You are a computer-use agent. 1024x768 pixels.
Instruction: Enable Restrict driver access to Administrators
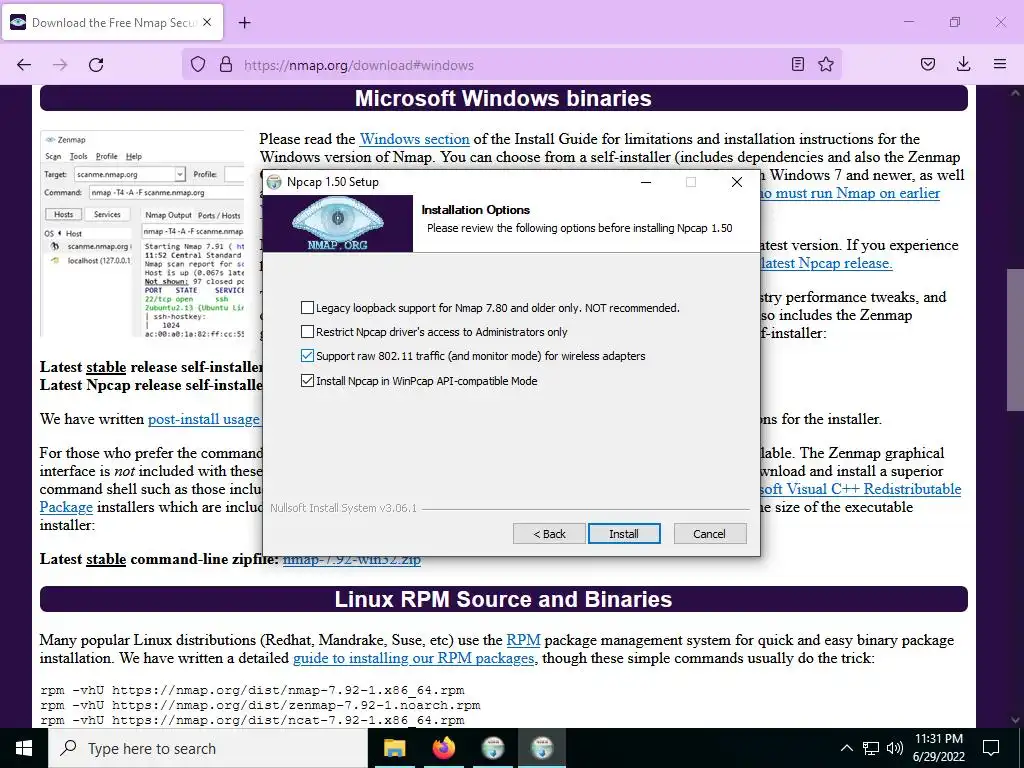click(x=308, y=332)
